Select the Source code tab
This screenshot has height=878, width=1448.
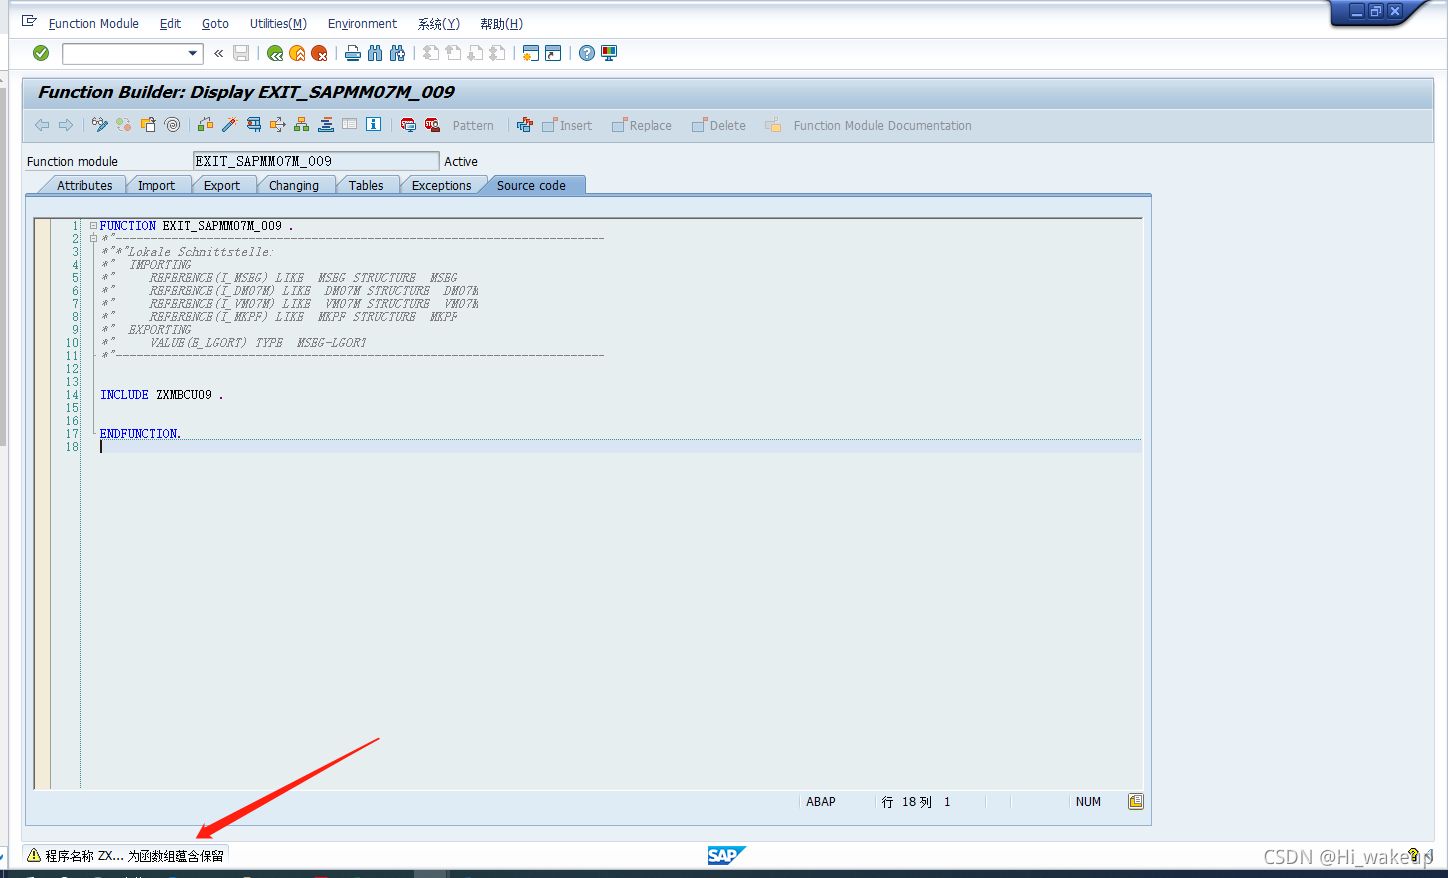coord(531,185)
